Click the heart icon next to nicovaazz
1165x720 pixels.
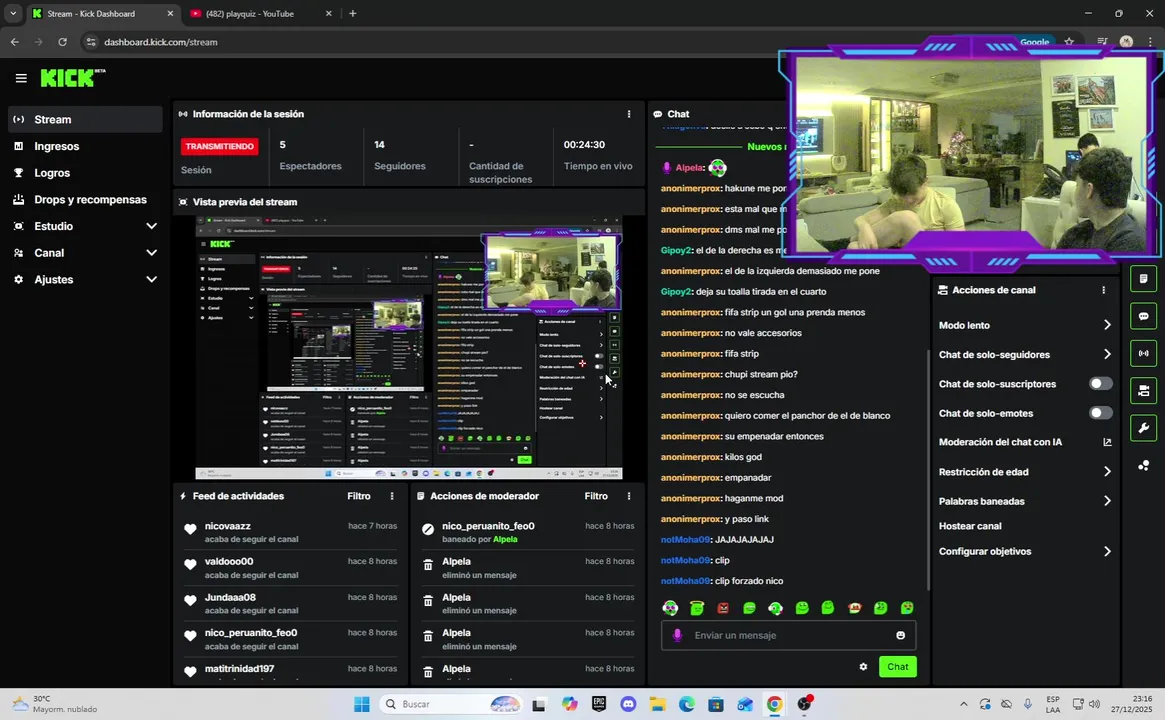pyautogui.click(x=190, y=530)
